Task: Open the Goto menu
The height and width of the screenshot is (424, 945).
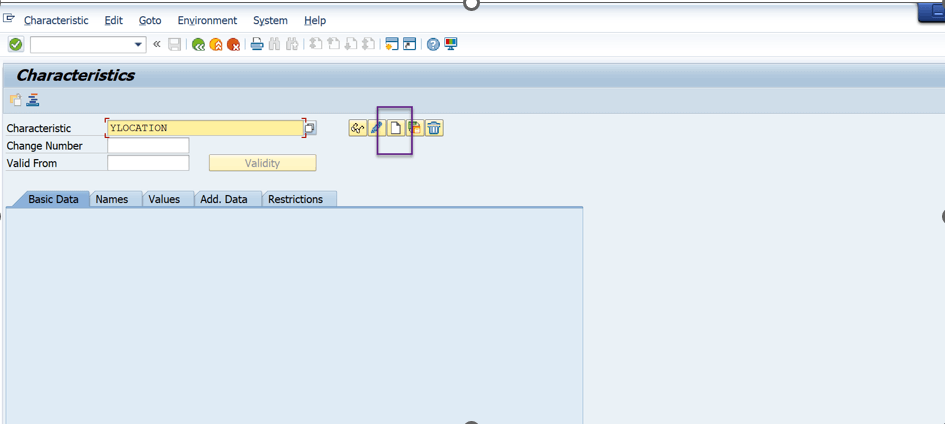Action: tap(150, 20)
